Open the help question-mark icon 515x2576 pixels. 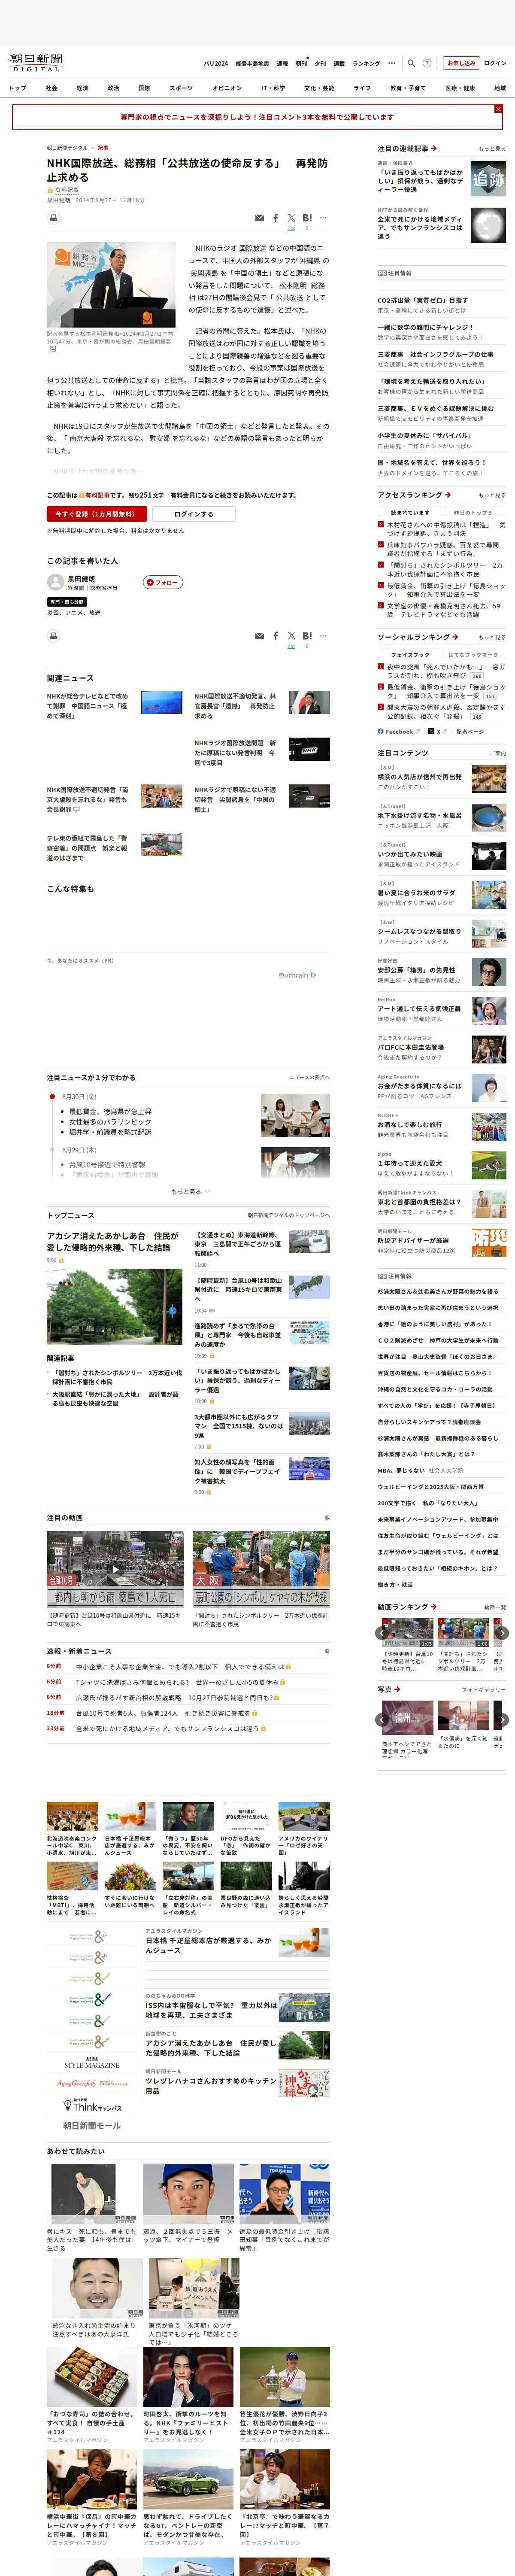pyautogui.click(x=427, y=63)
